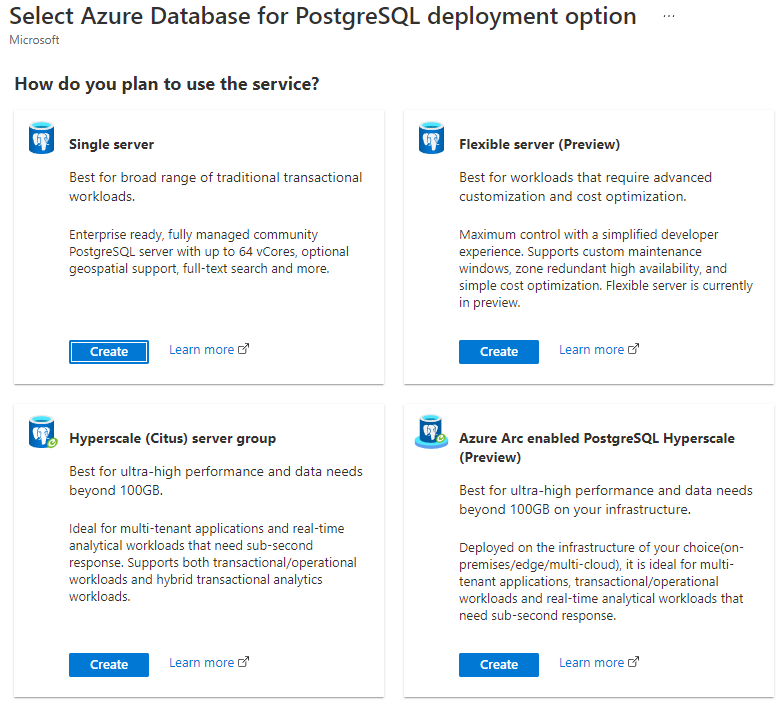Viewport: 780px width, 704px height.
Task: Click the Flexible server PostgreSQL icon
Action: click(x=431, y=138)
